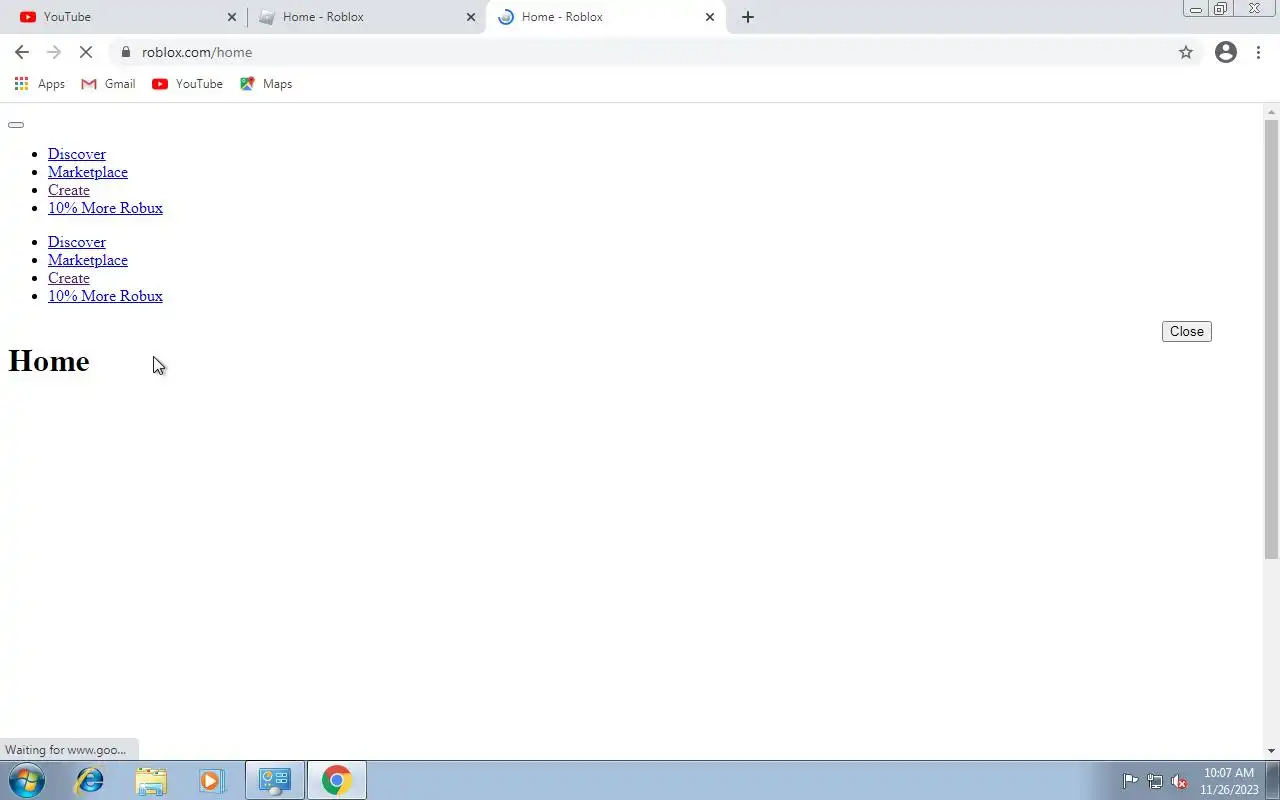This screenshot has width=1280, height=800.
Task: Open Discover link in first list
Action: [x=77, y=154]
